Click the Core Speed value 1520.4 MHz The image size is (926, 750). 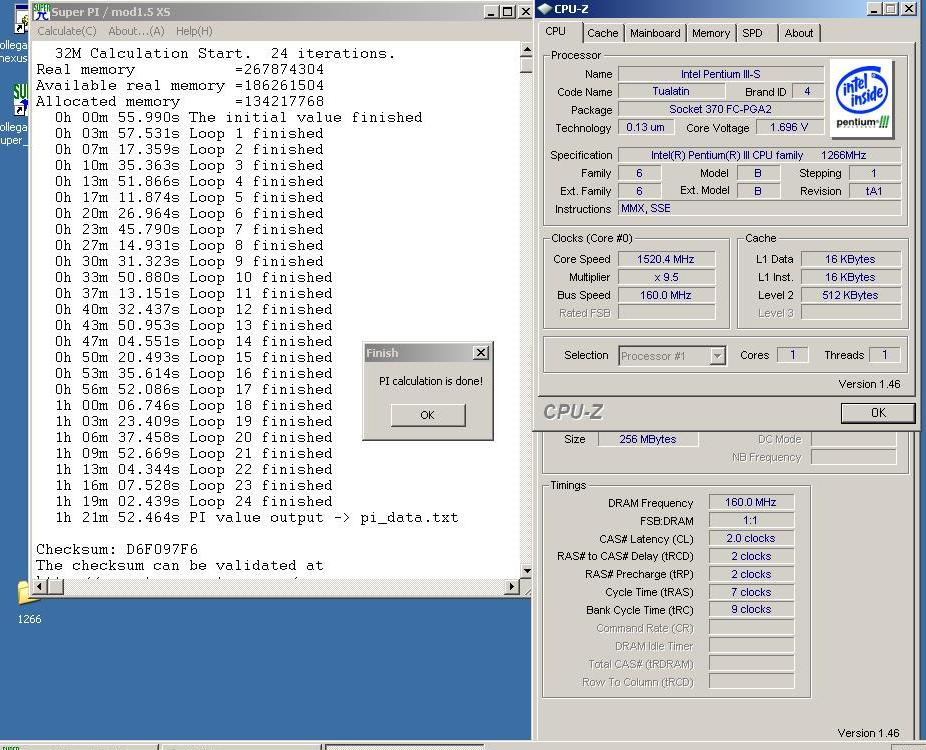tap(666, 259)
